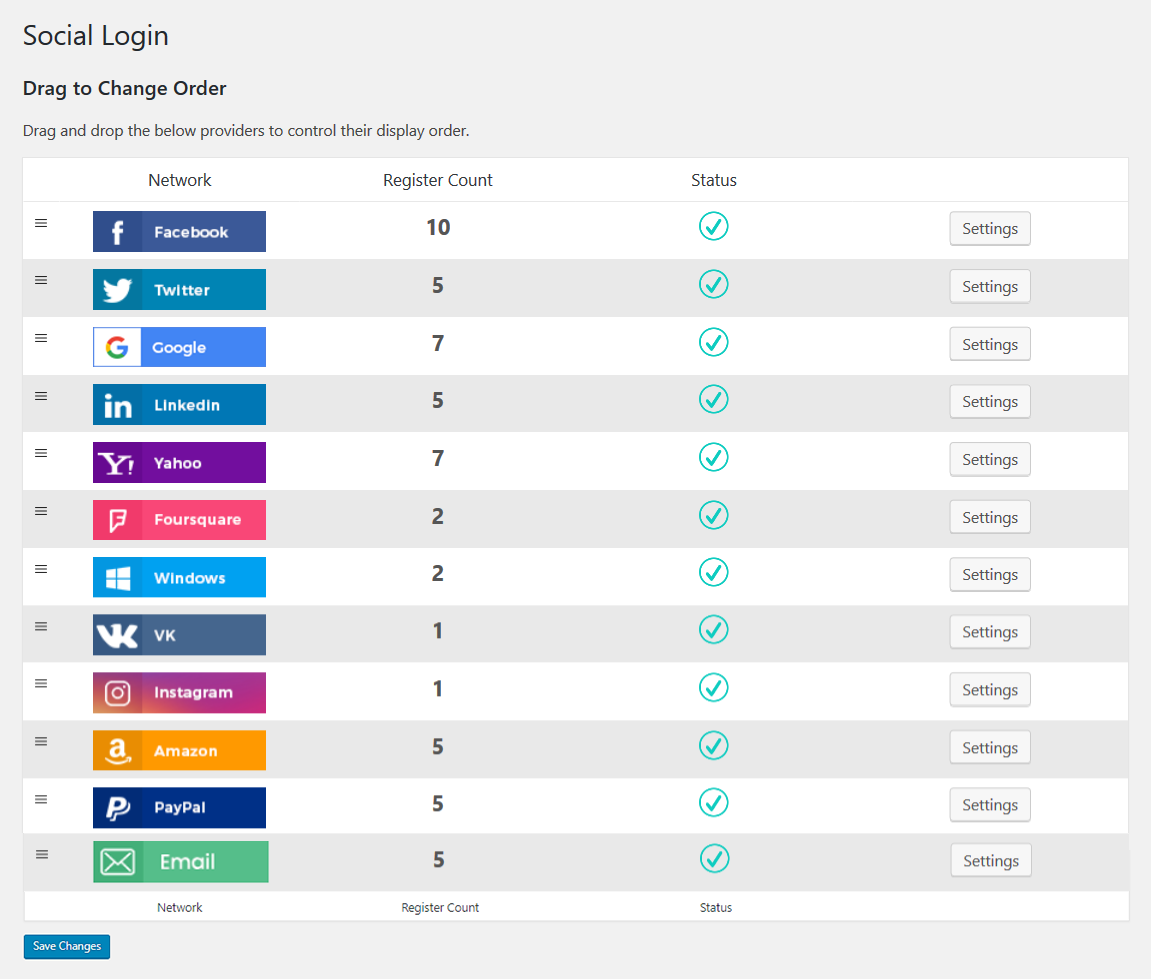Select the Yahoo provider logo

pyautogui.click(x=179, y=463)
